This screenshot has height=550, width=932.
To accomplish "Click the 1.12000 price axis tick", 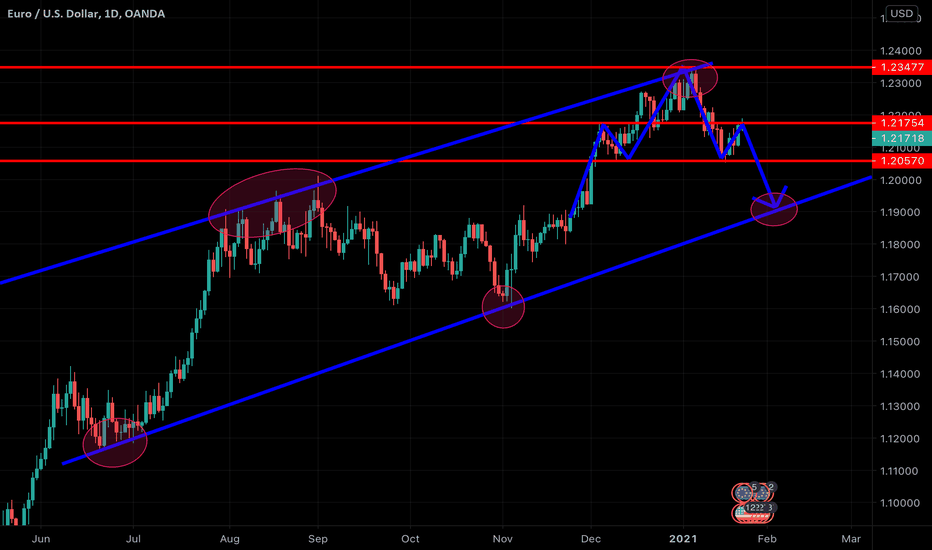I will pos(901,439).
